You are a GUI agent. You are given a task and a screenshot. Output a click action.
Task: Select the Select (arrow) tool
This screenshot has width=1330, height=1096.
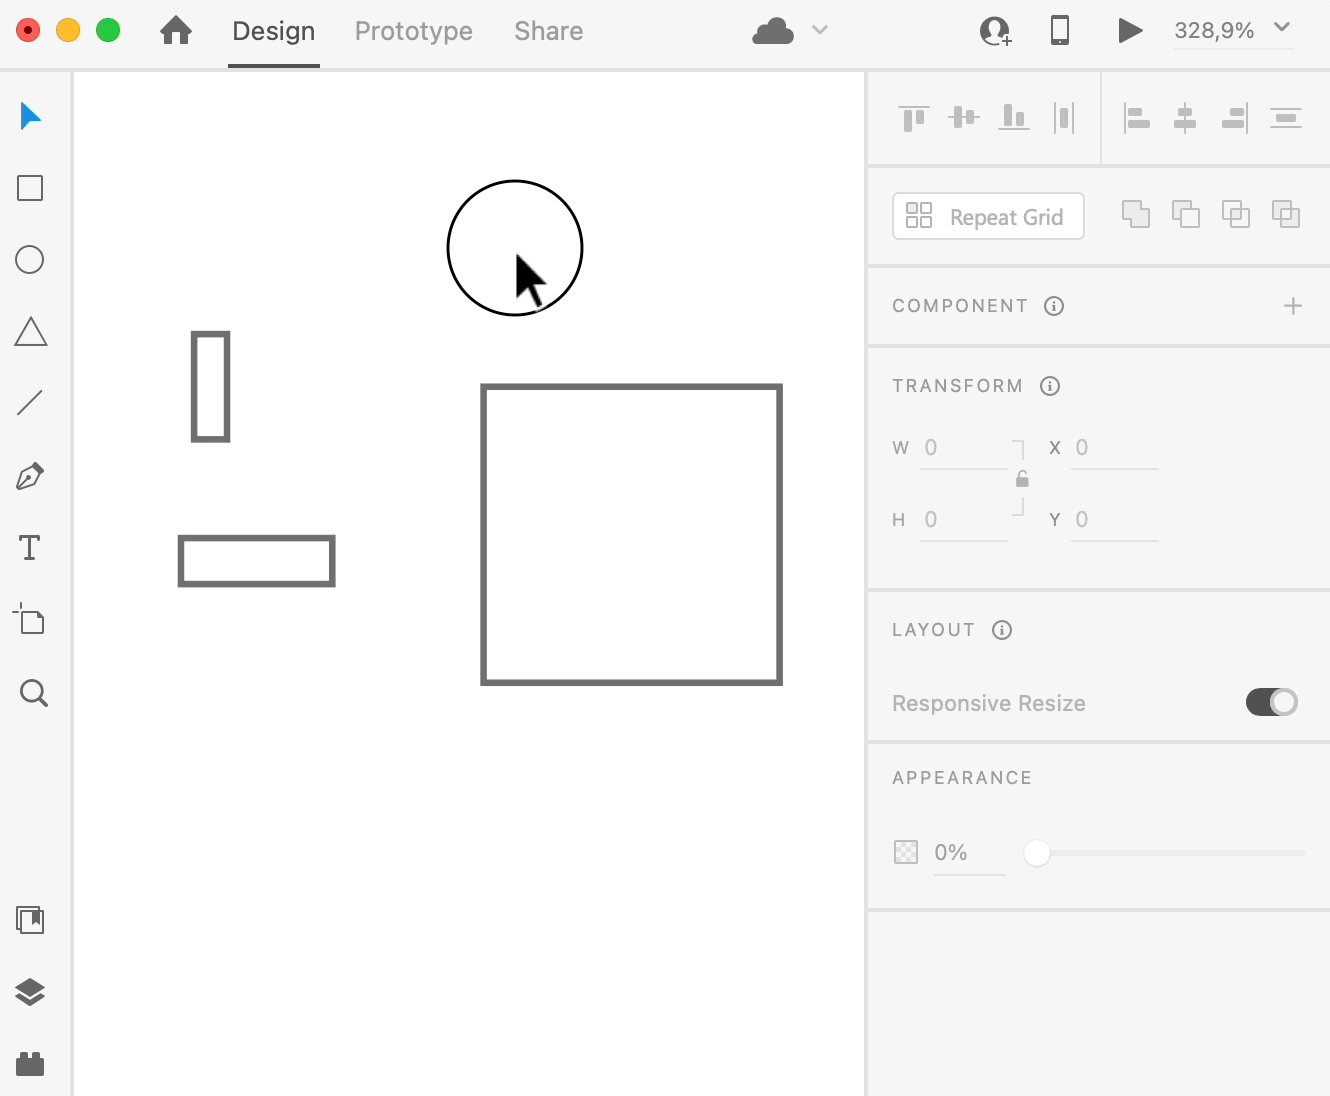(30, 117)
